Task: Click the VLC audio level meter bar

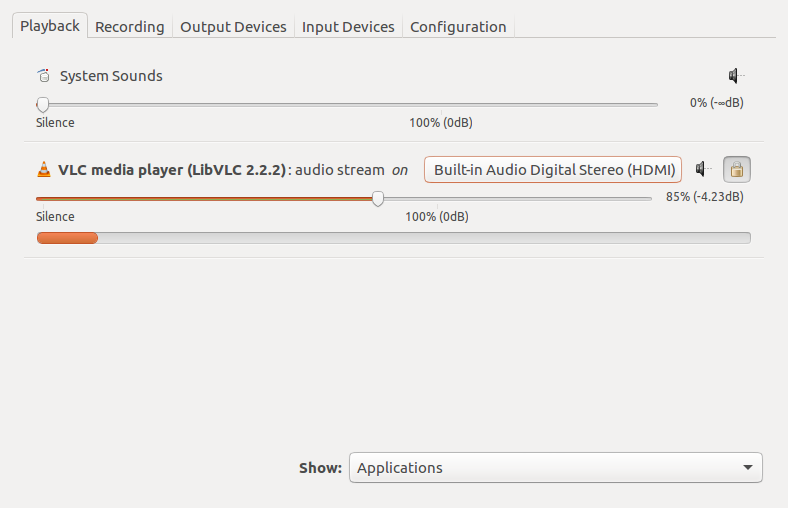Action: tap(393, 238)
